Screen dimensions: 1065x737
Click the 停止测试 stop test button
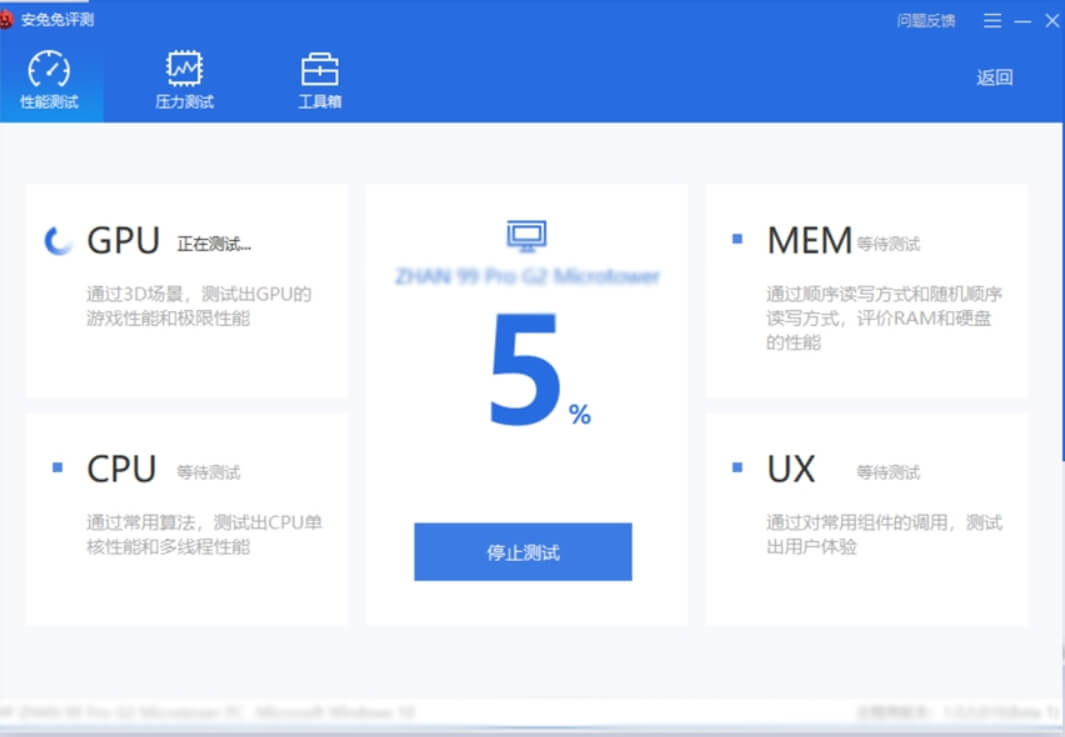pos(523,552)
